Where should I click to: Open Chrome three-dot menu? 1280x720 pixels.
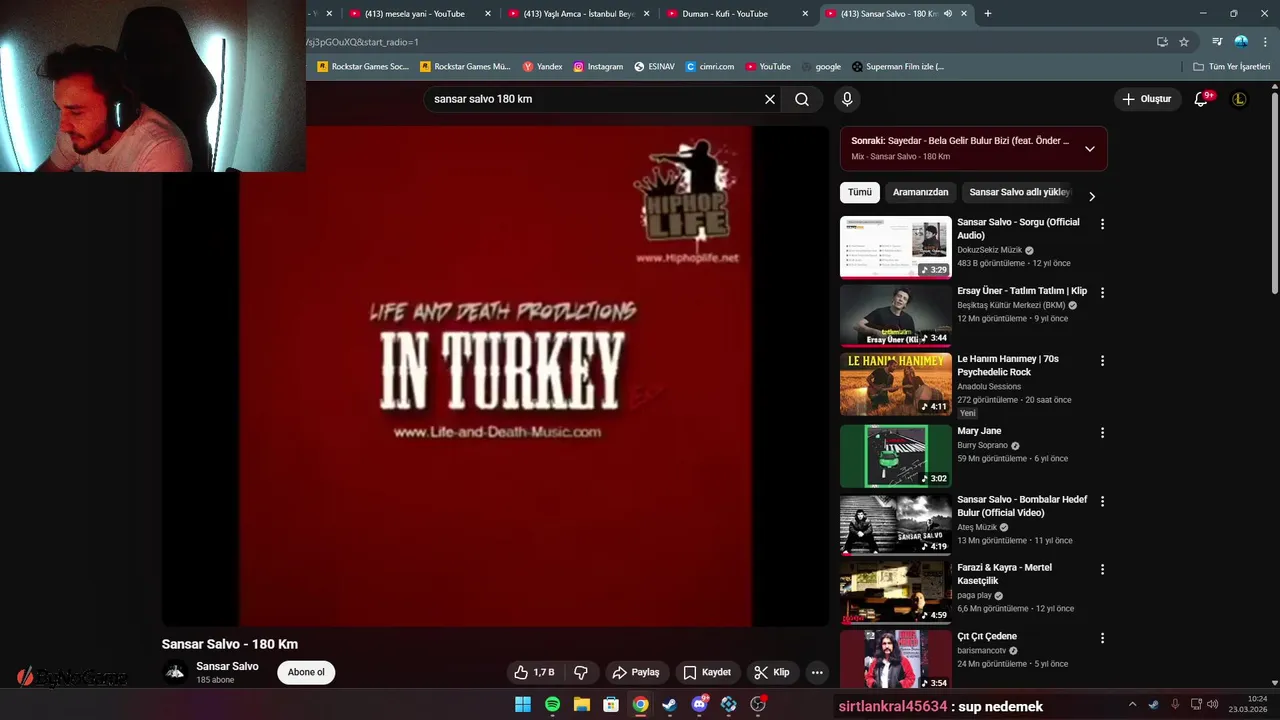point(1266,42)
